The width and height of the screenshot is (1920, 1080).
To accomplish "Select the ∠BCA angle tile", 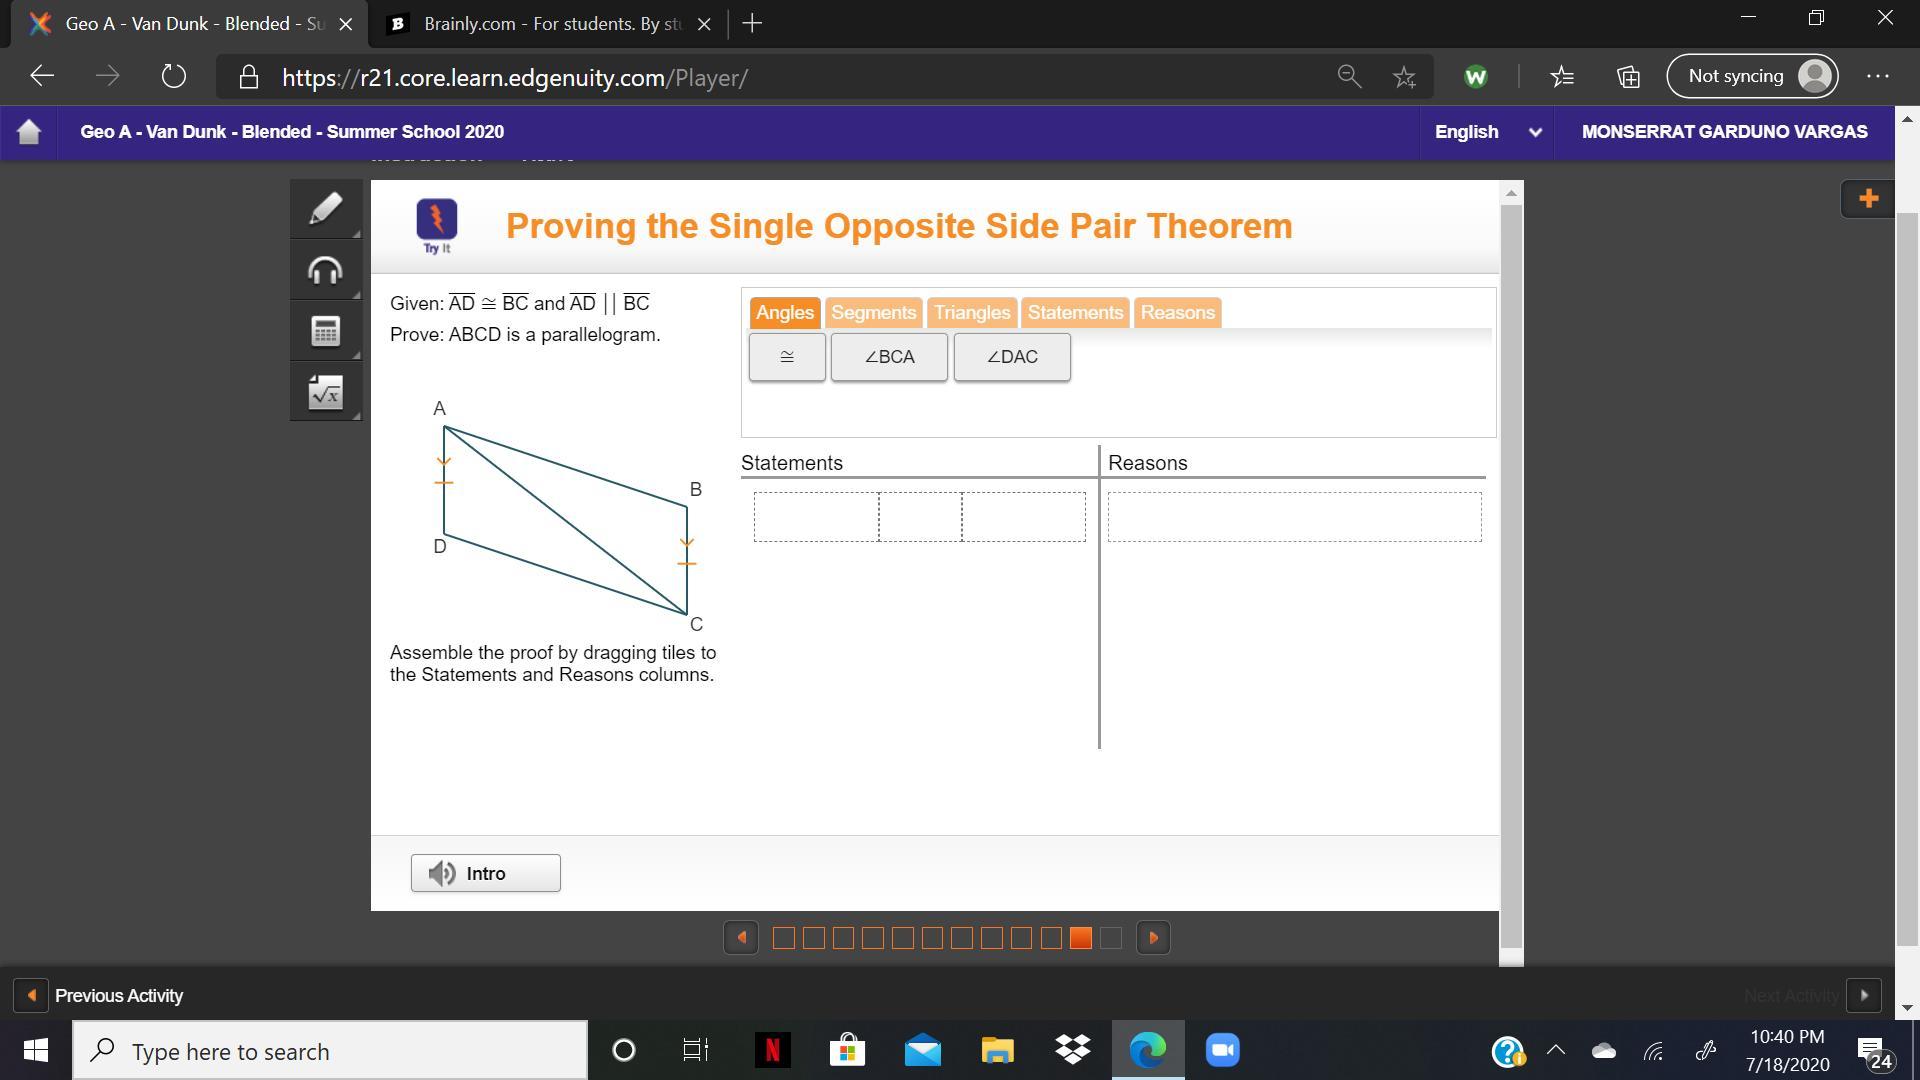I will click(x=889, y=357).
